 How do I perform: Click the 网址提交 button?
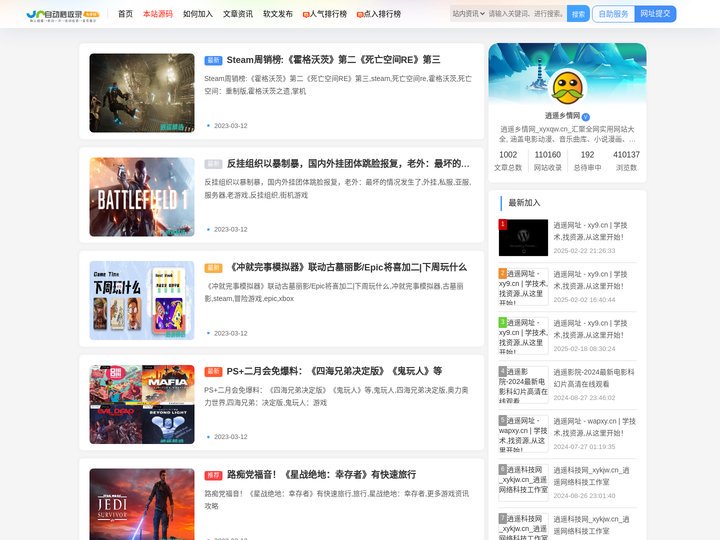click(x=655, y=14)
